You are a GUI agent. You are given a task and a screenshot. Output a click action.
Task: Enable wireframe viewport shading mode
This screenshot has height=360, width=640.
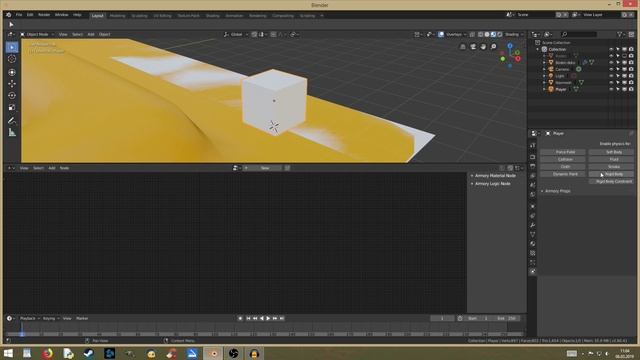(x=480, y=35)
